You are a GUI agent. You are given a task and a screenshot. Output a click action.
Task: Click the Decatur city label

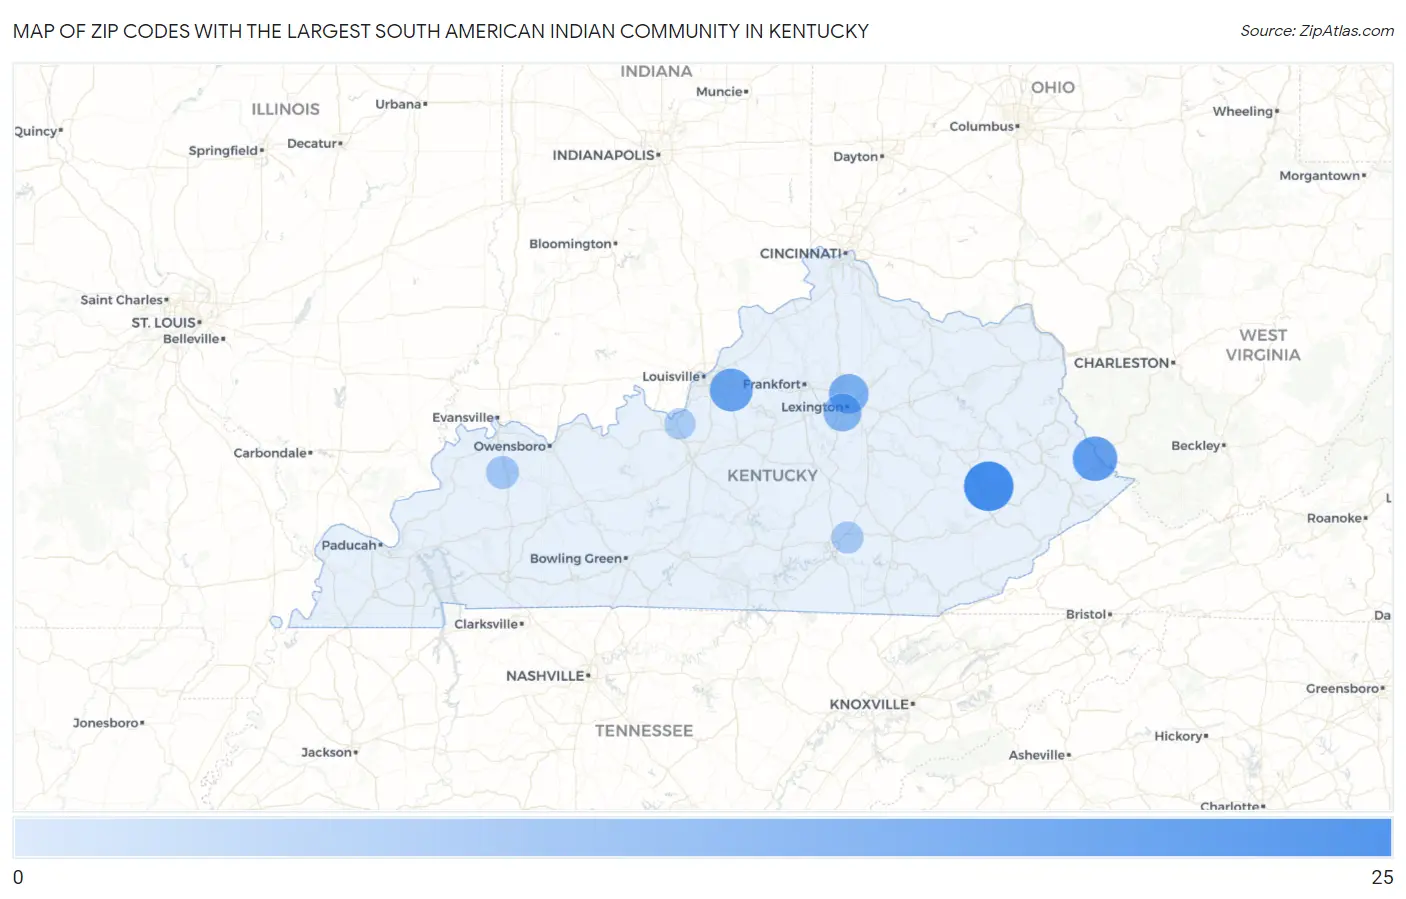tap(312, 144)
